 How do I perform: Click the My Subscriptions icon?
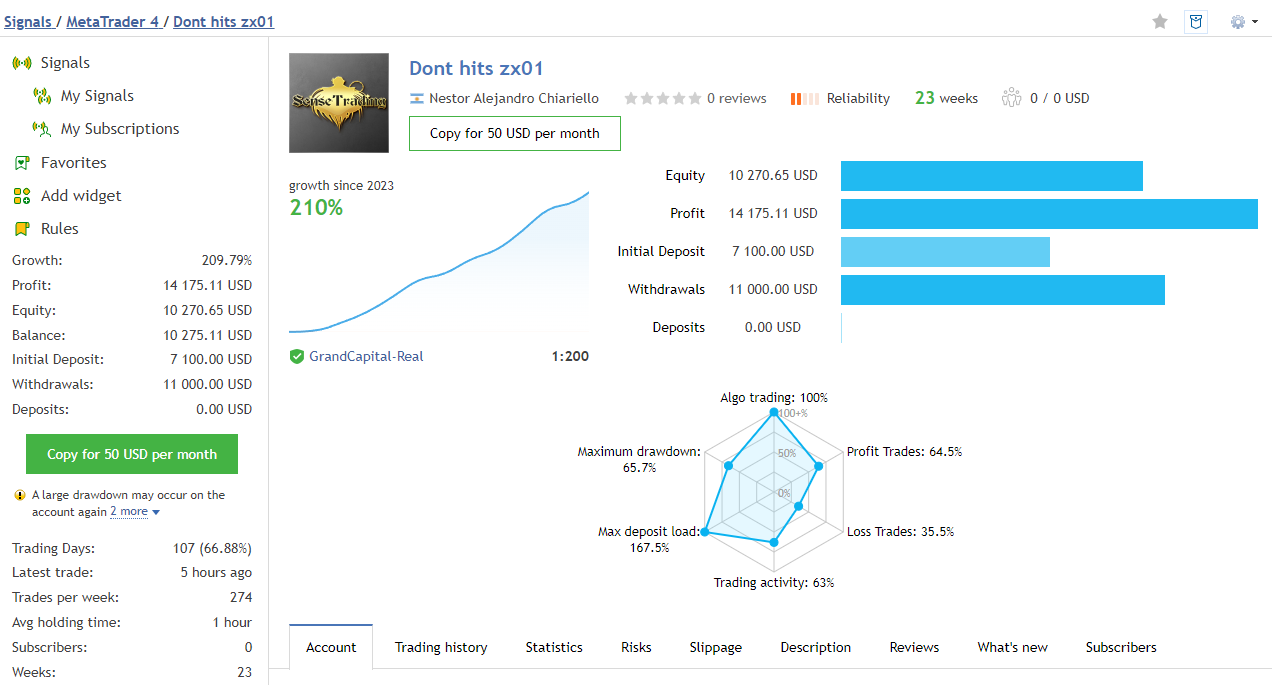point(42,129)
